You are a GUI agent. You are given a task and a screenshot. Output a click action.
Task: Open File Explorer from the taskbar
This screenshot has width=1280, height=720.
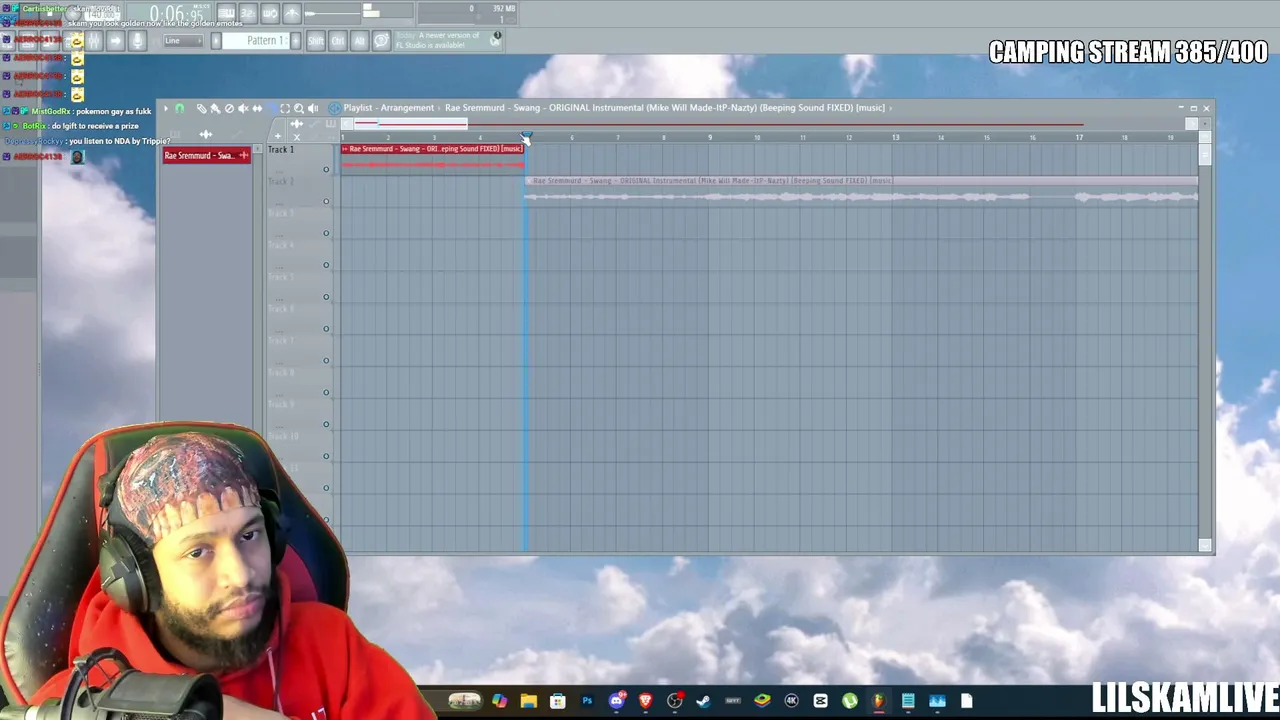[x=528, y=701]
